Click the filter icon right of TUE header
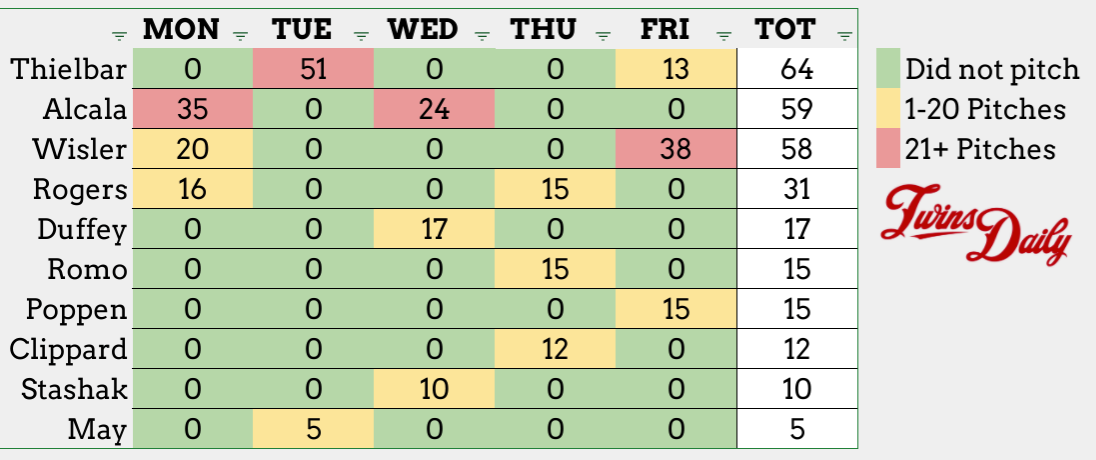 (x=362, y=36)
